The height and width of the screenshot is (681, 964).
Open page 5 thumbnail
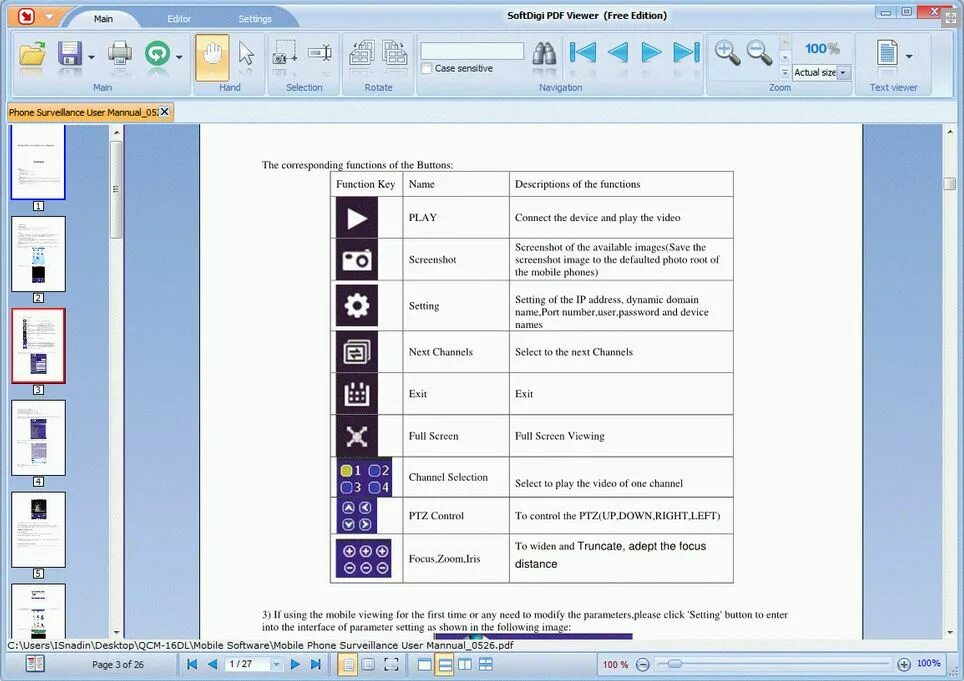click(x=38, y=529)
